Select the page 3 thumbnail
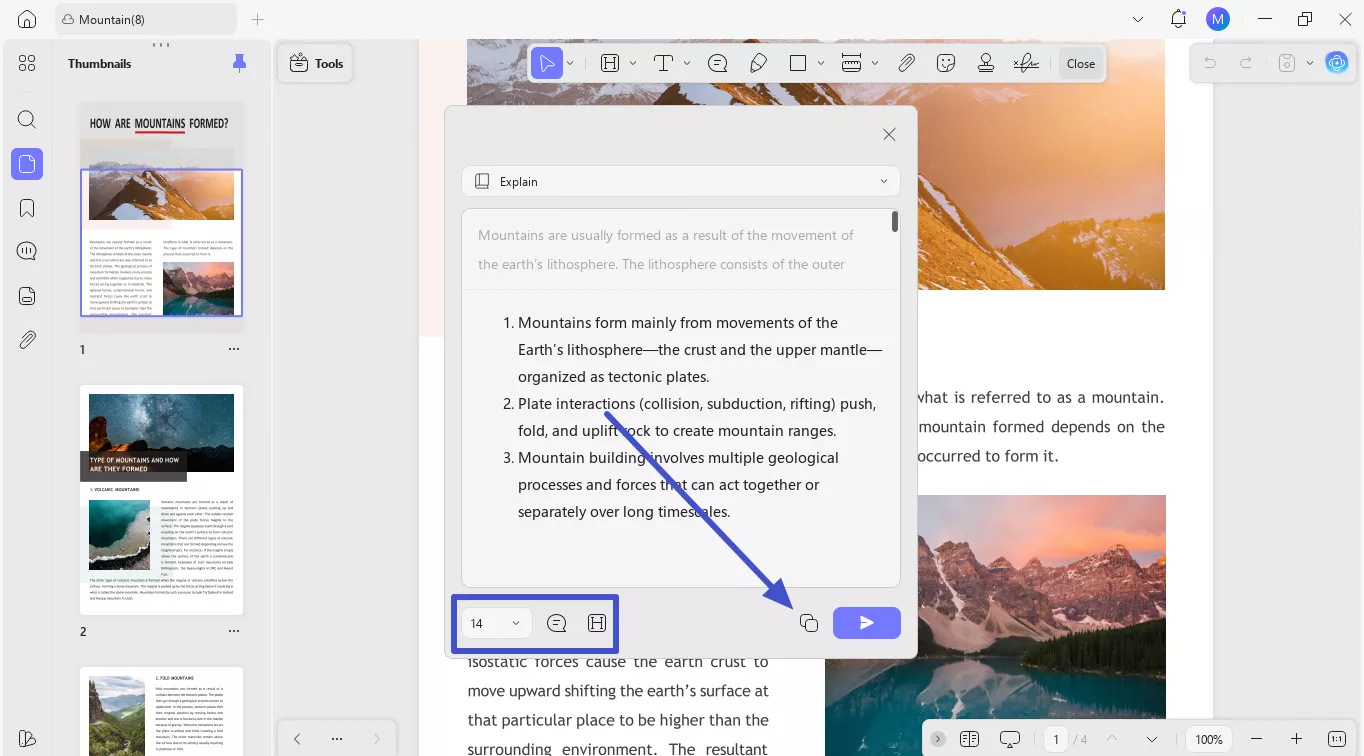 [161, 711]
